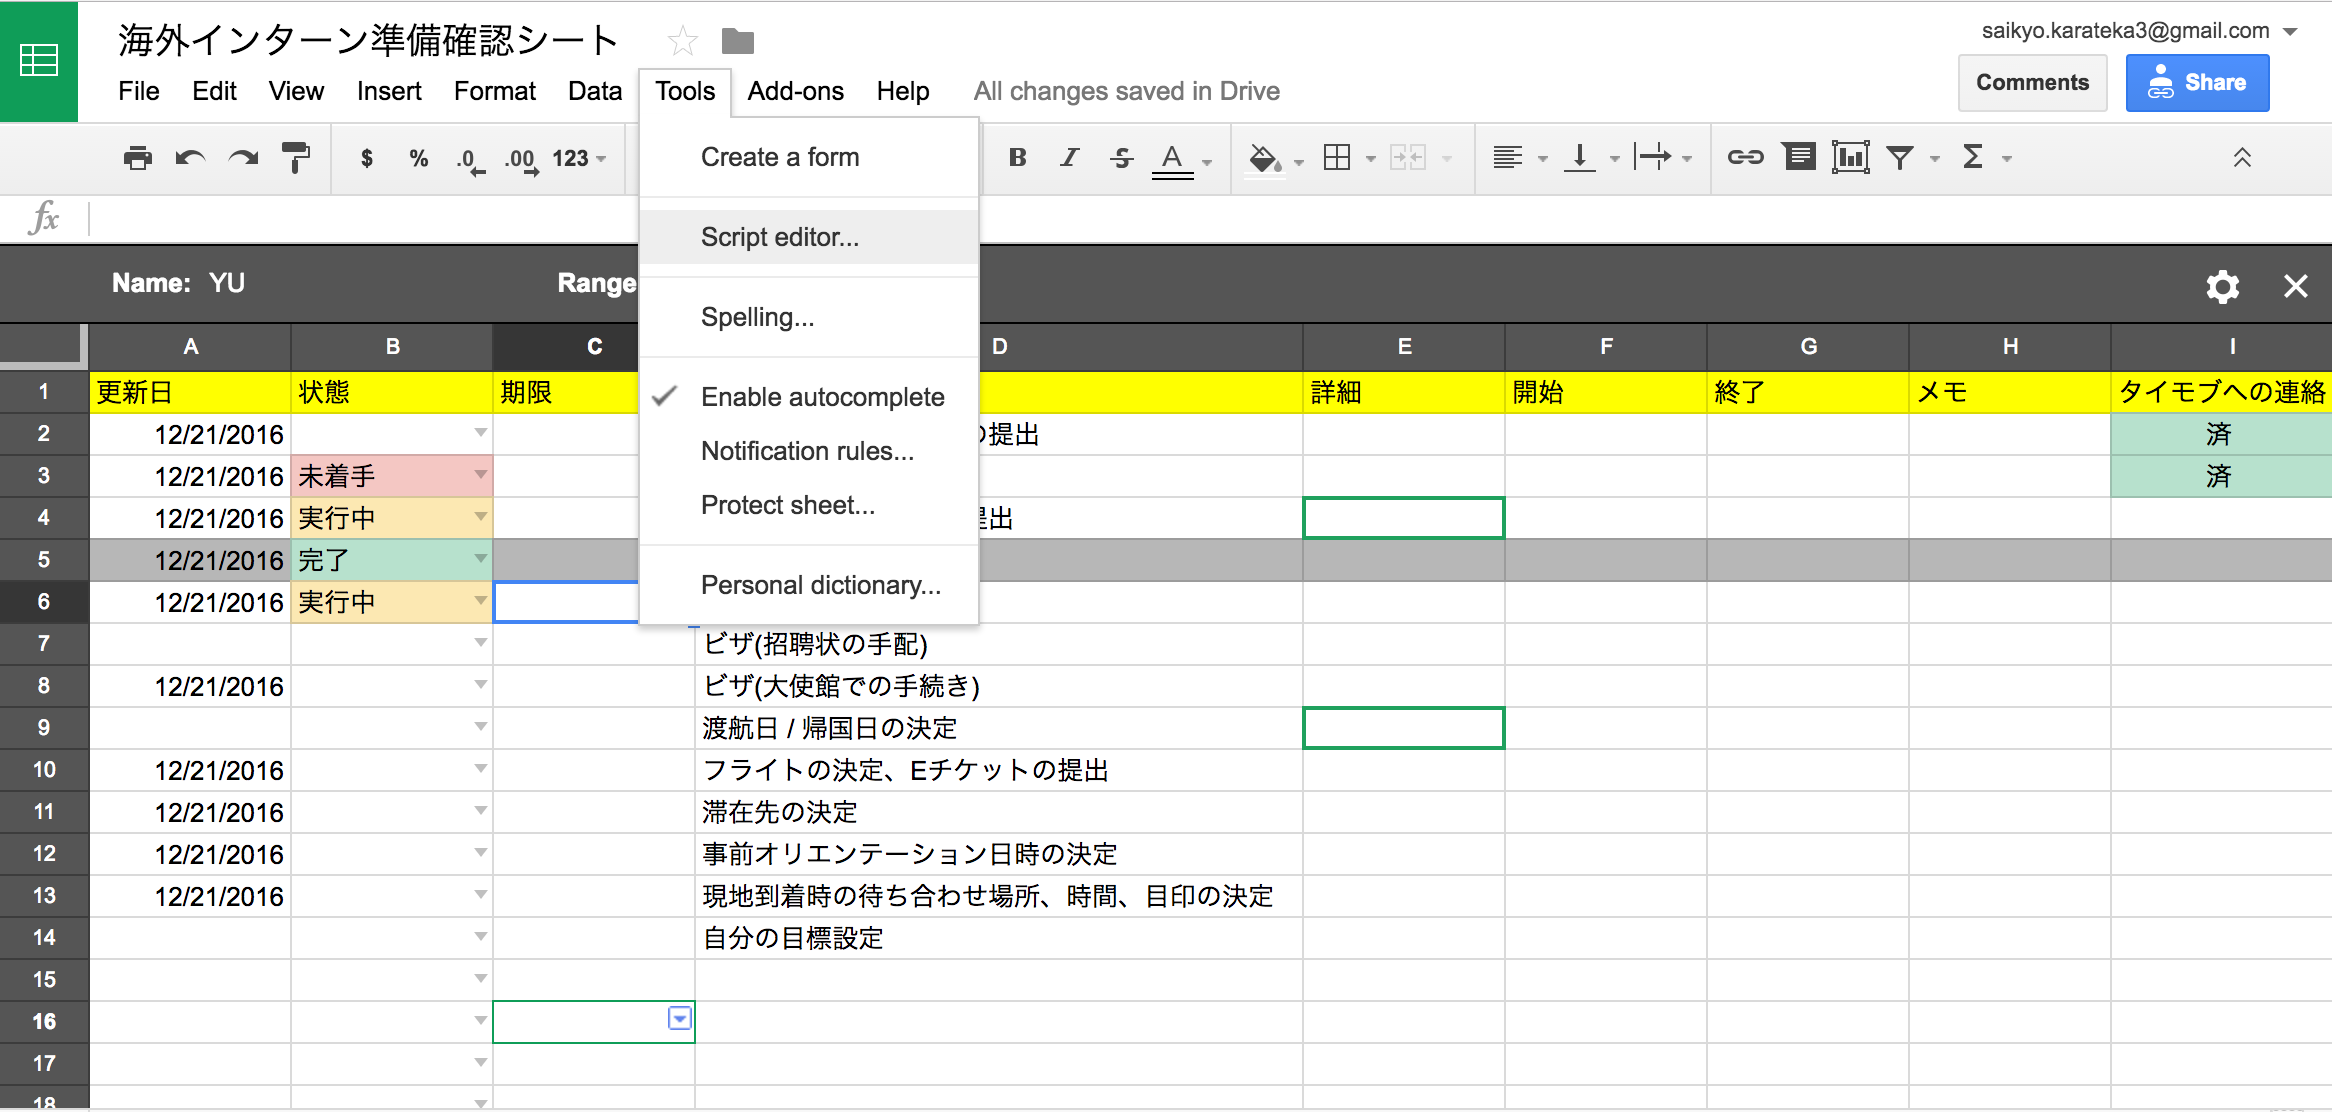
Task: Increase decimal places icon
Action: [x=522, y=160]
